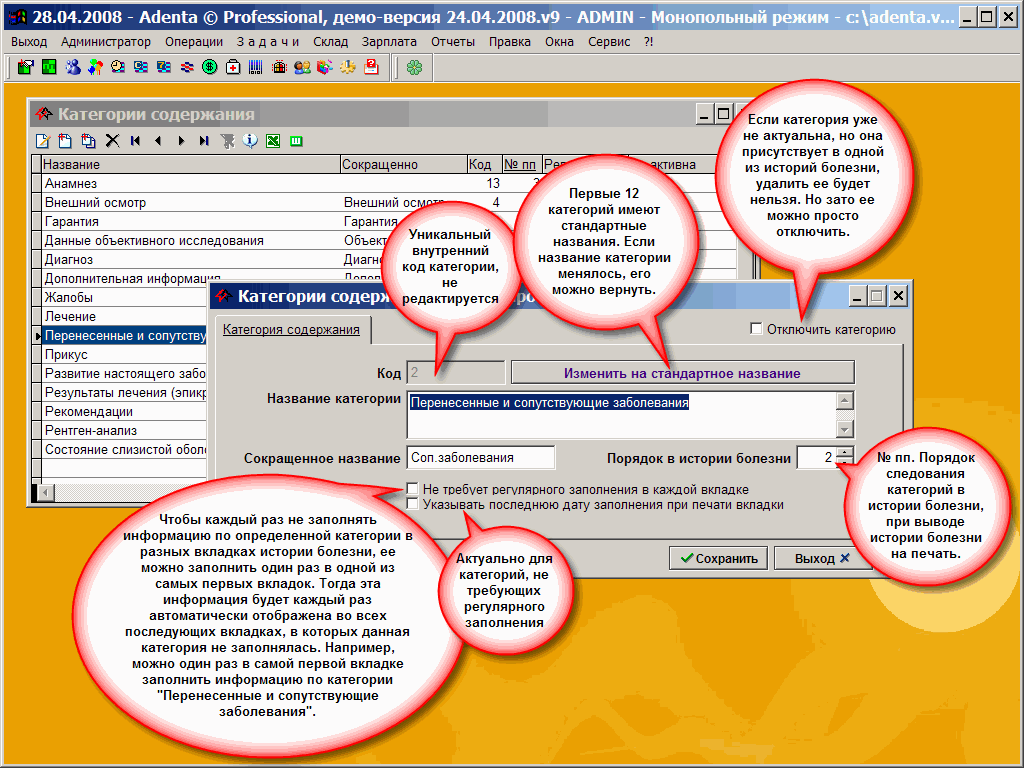This screenshot has width=1024, height=768.
Task: Click the green flower icon in toolbar
Action: pos(414,67)
